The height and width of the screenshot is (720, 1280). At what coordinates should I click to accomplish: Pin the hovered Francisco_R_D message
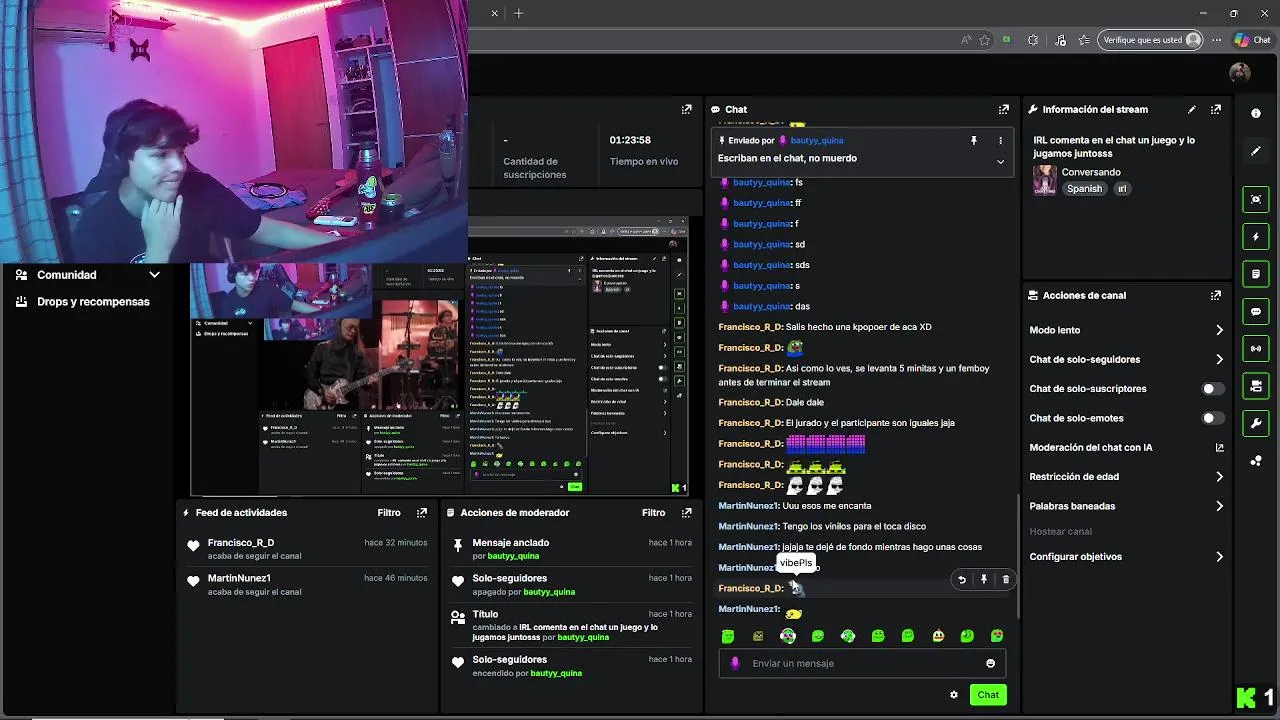[x=984, y=579]
